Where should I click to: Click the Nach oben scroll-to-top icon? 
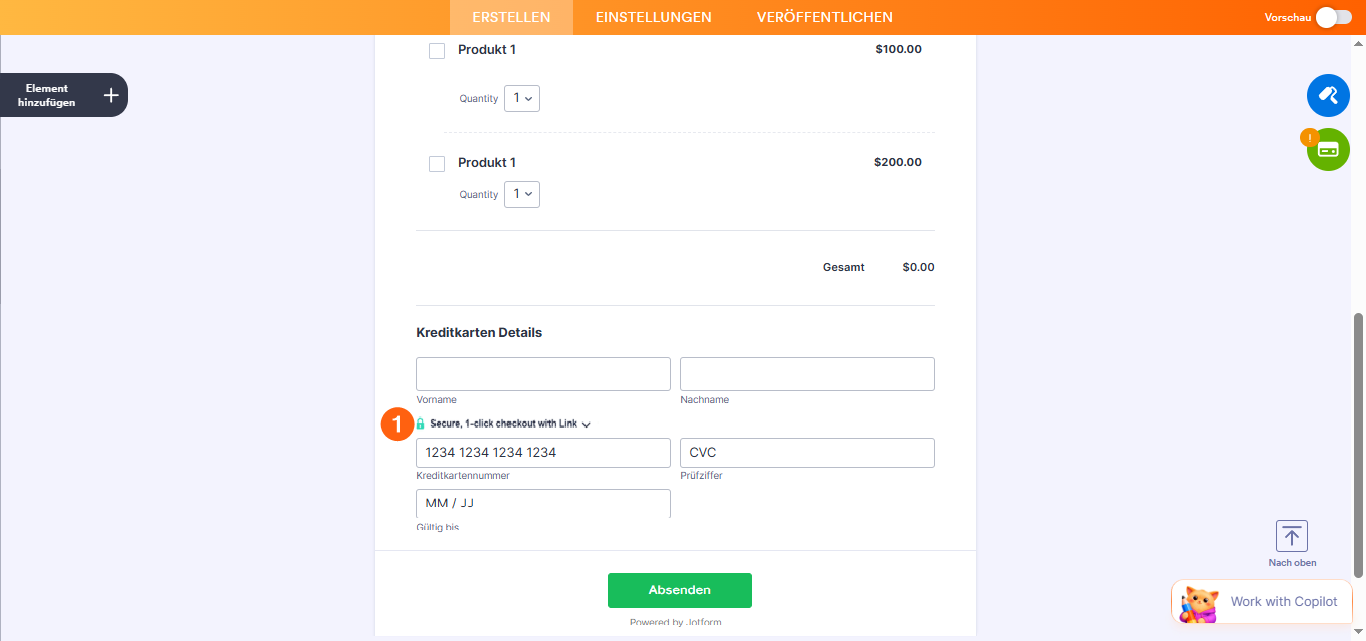click(1291, 536)
